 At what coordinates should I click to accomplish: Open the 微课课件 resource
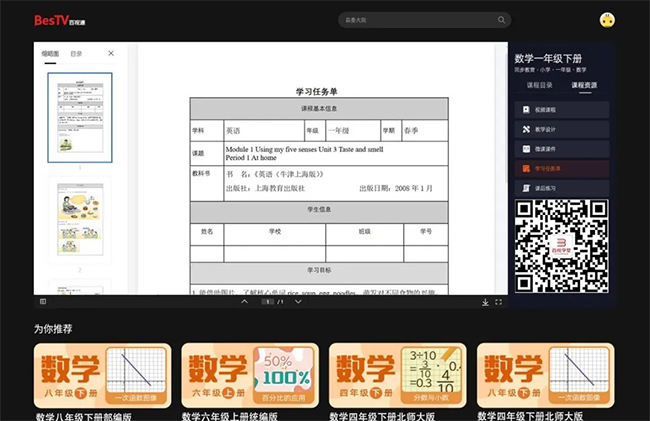tap(562, 149)
